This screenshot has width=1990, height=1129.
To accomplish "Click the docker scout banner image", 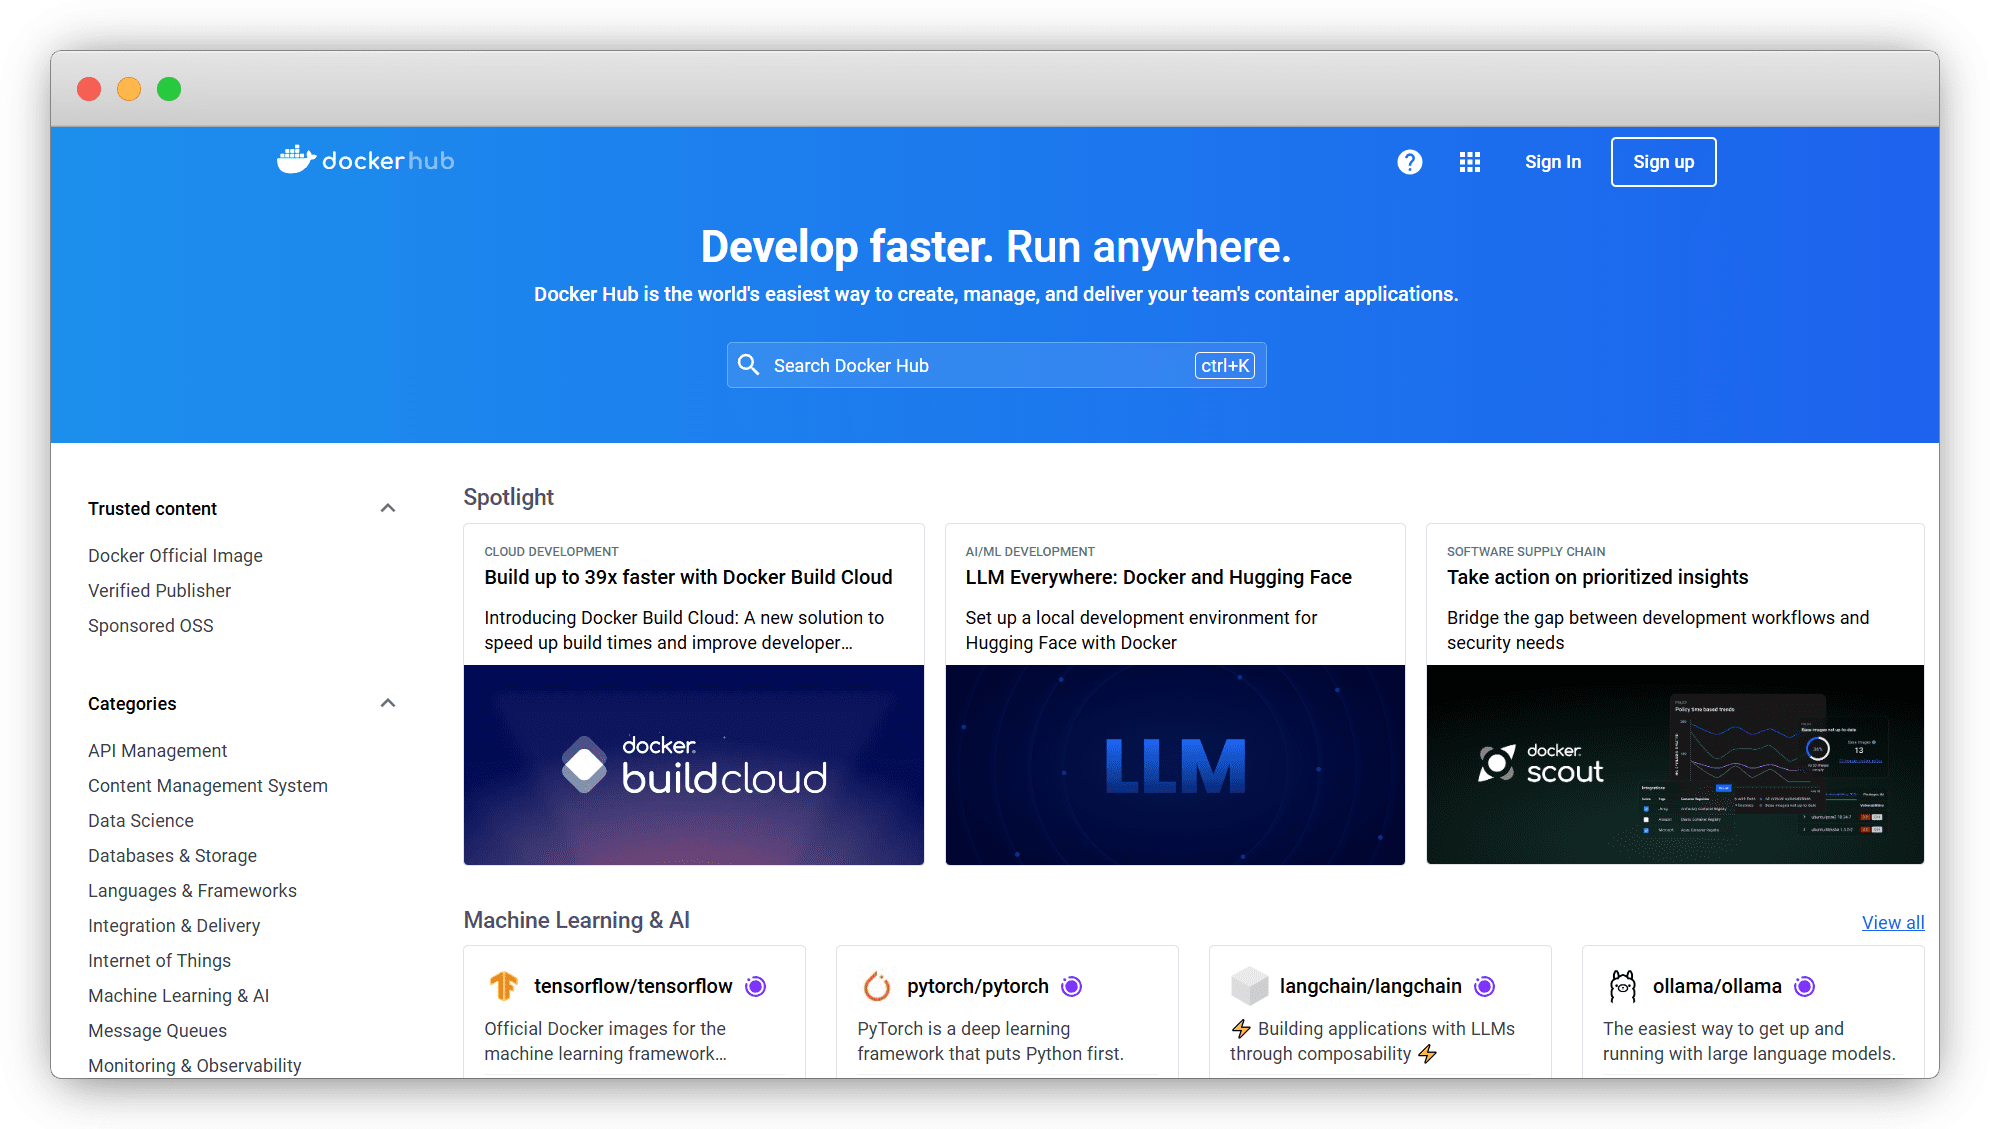I will coord(1674,765).
